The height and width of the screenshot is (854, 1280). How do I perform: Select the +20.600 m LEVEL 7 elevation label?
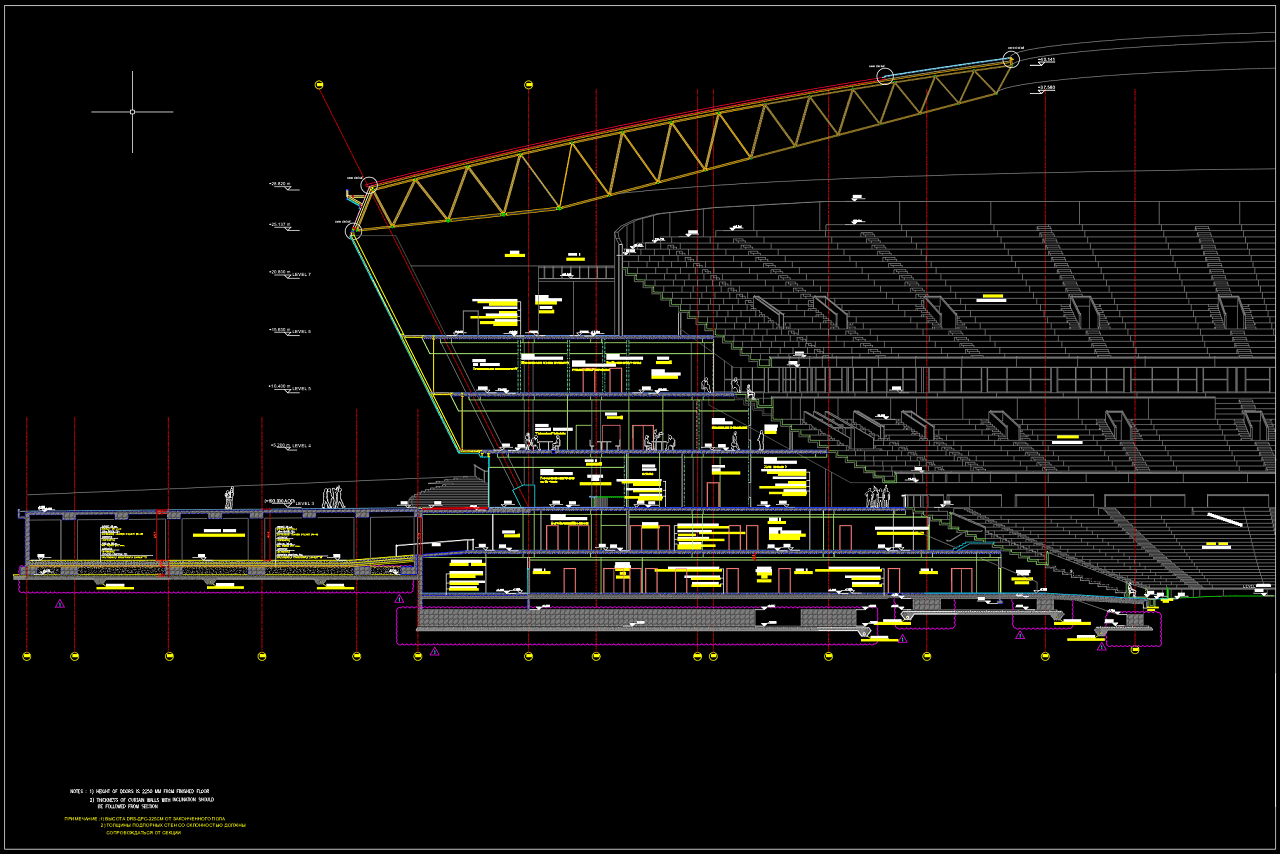click(x=290, y=273)
